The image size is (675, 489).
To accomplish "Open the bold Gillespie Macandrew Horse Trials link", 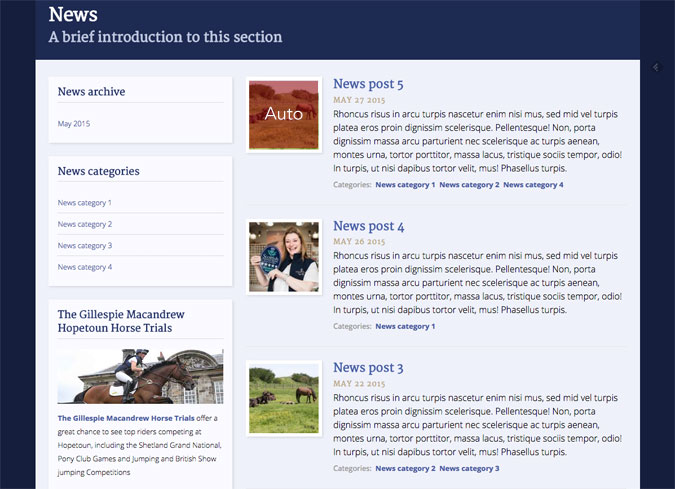I will coord(126,418).
